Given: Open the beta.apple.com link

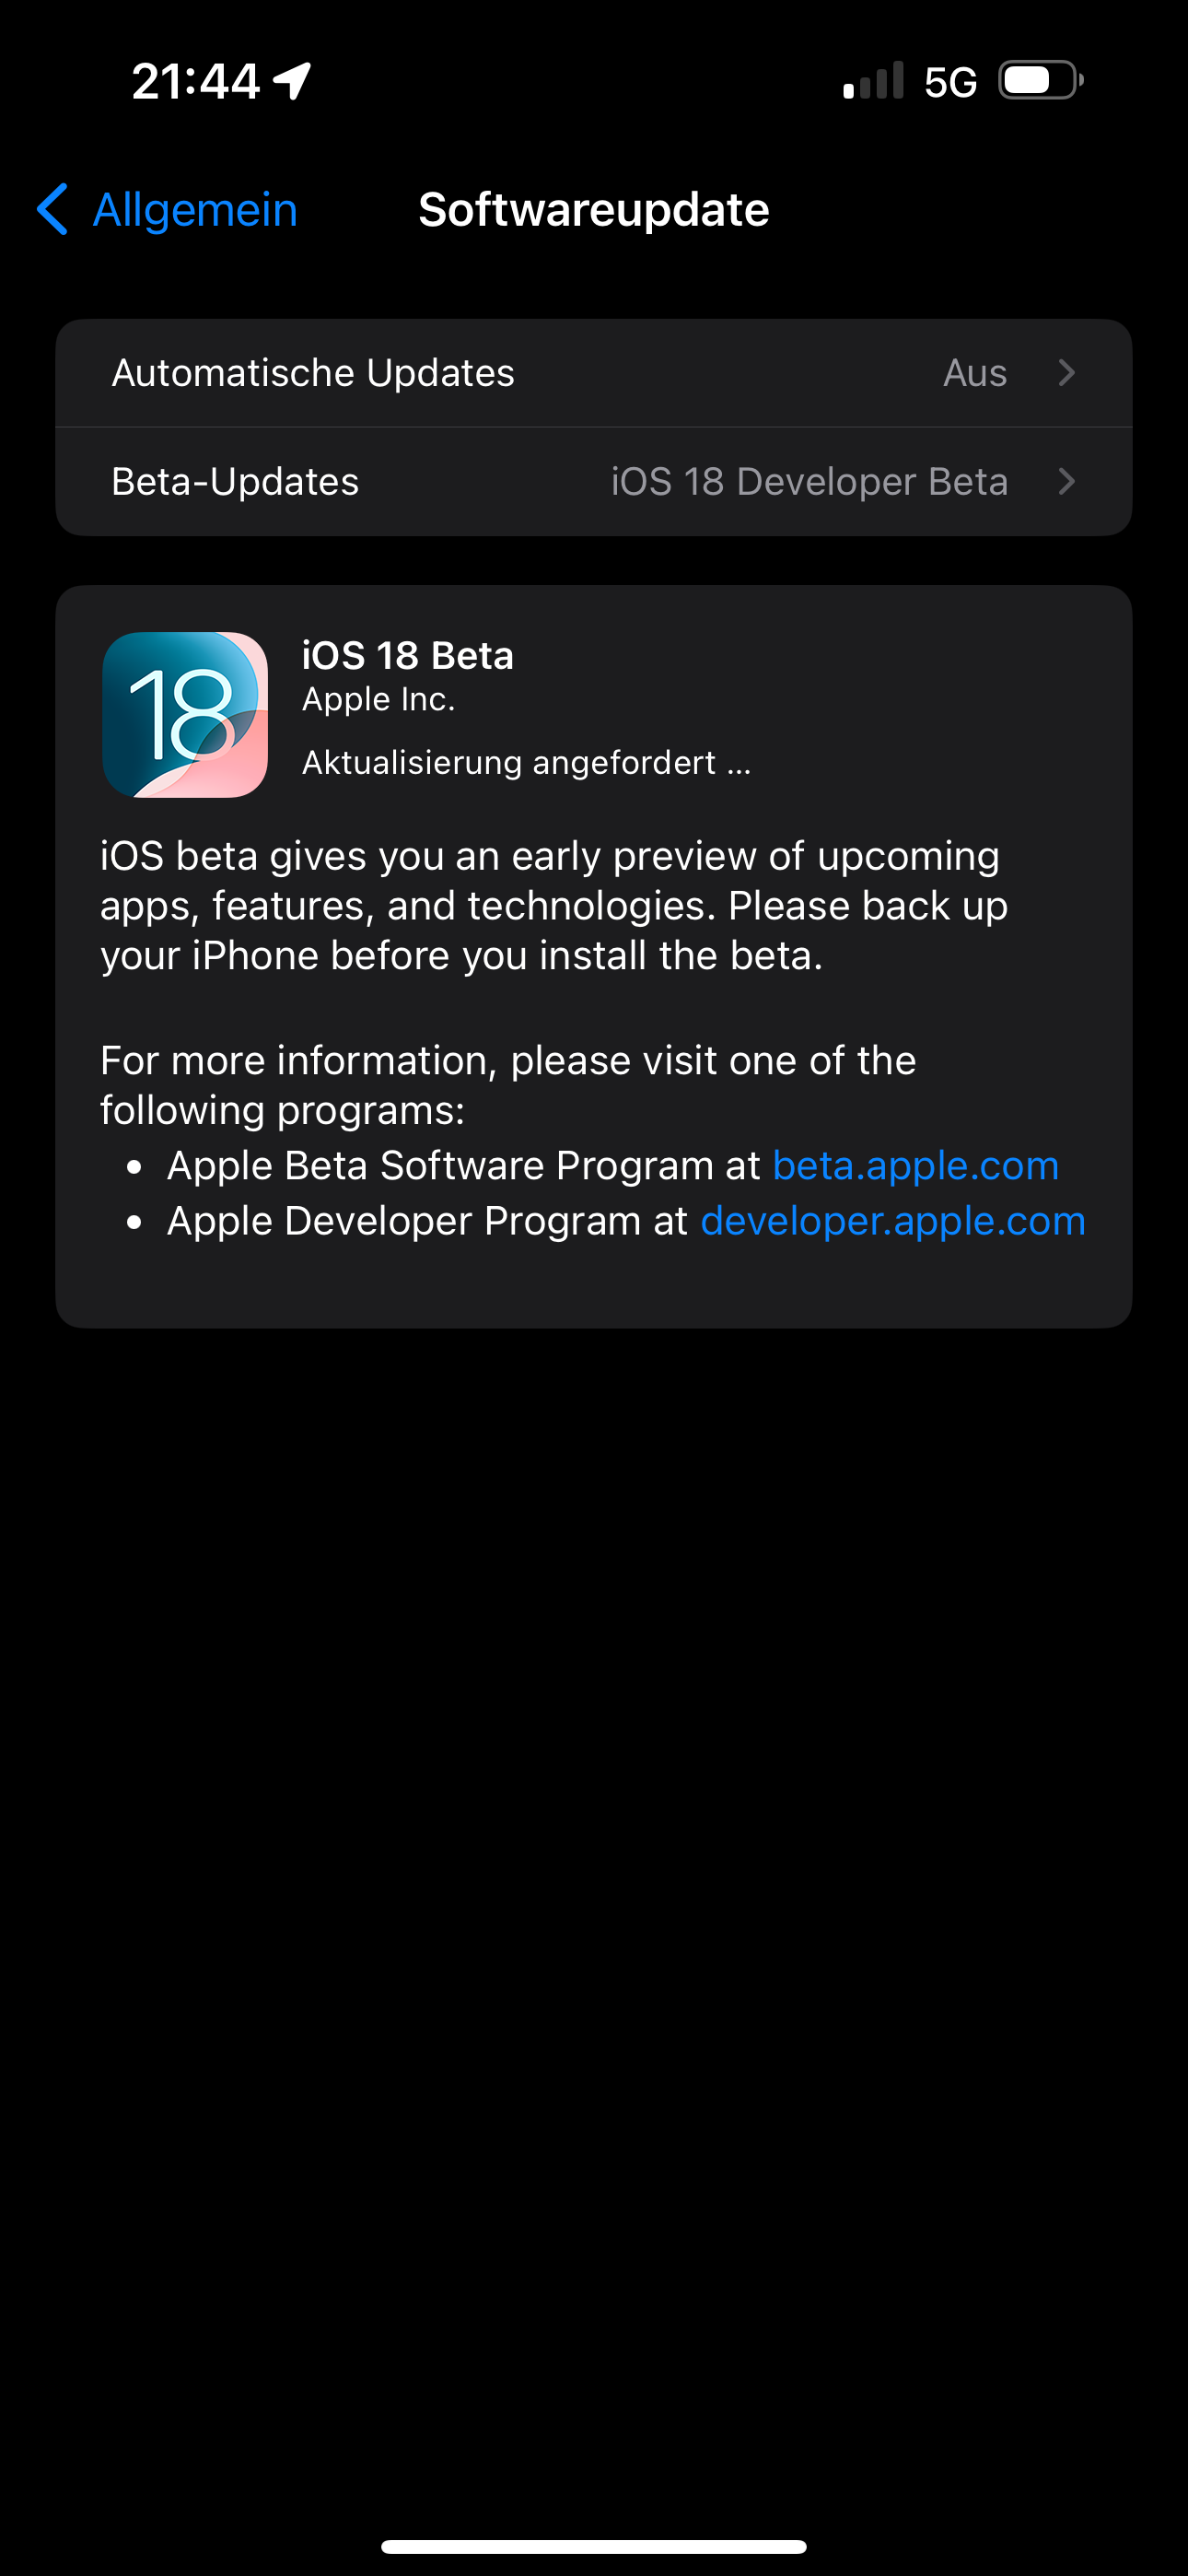Looking at the screenshot, I should [916, 1165].
